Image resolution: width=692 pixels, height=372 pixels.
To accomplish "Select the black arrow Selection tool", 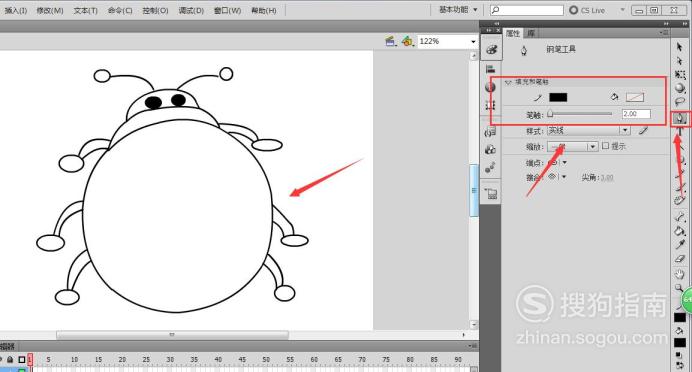I will [679, 47].
